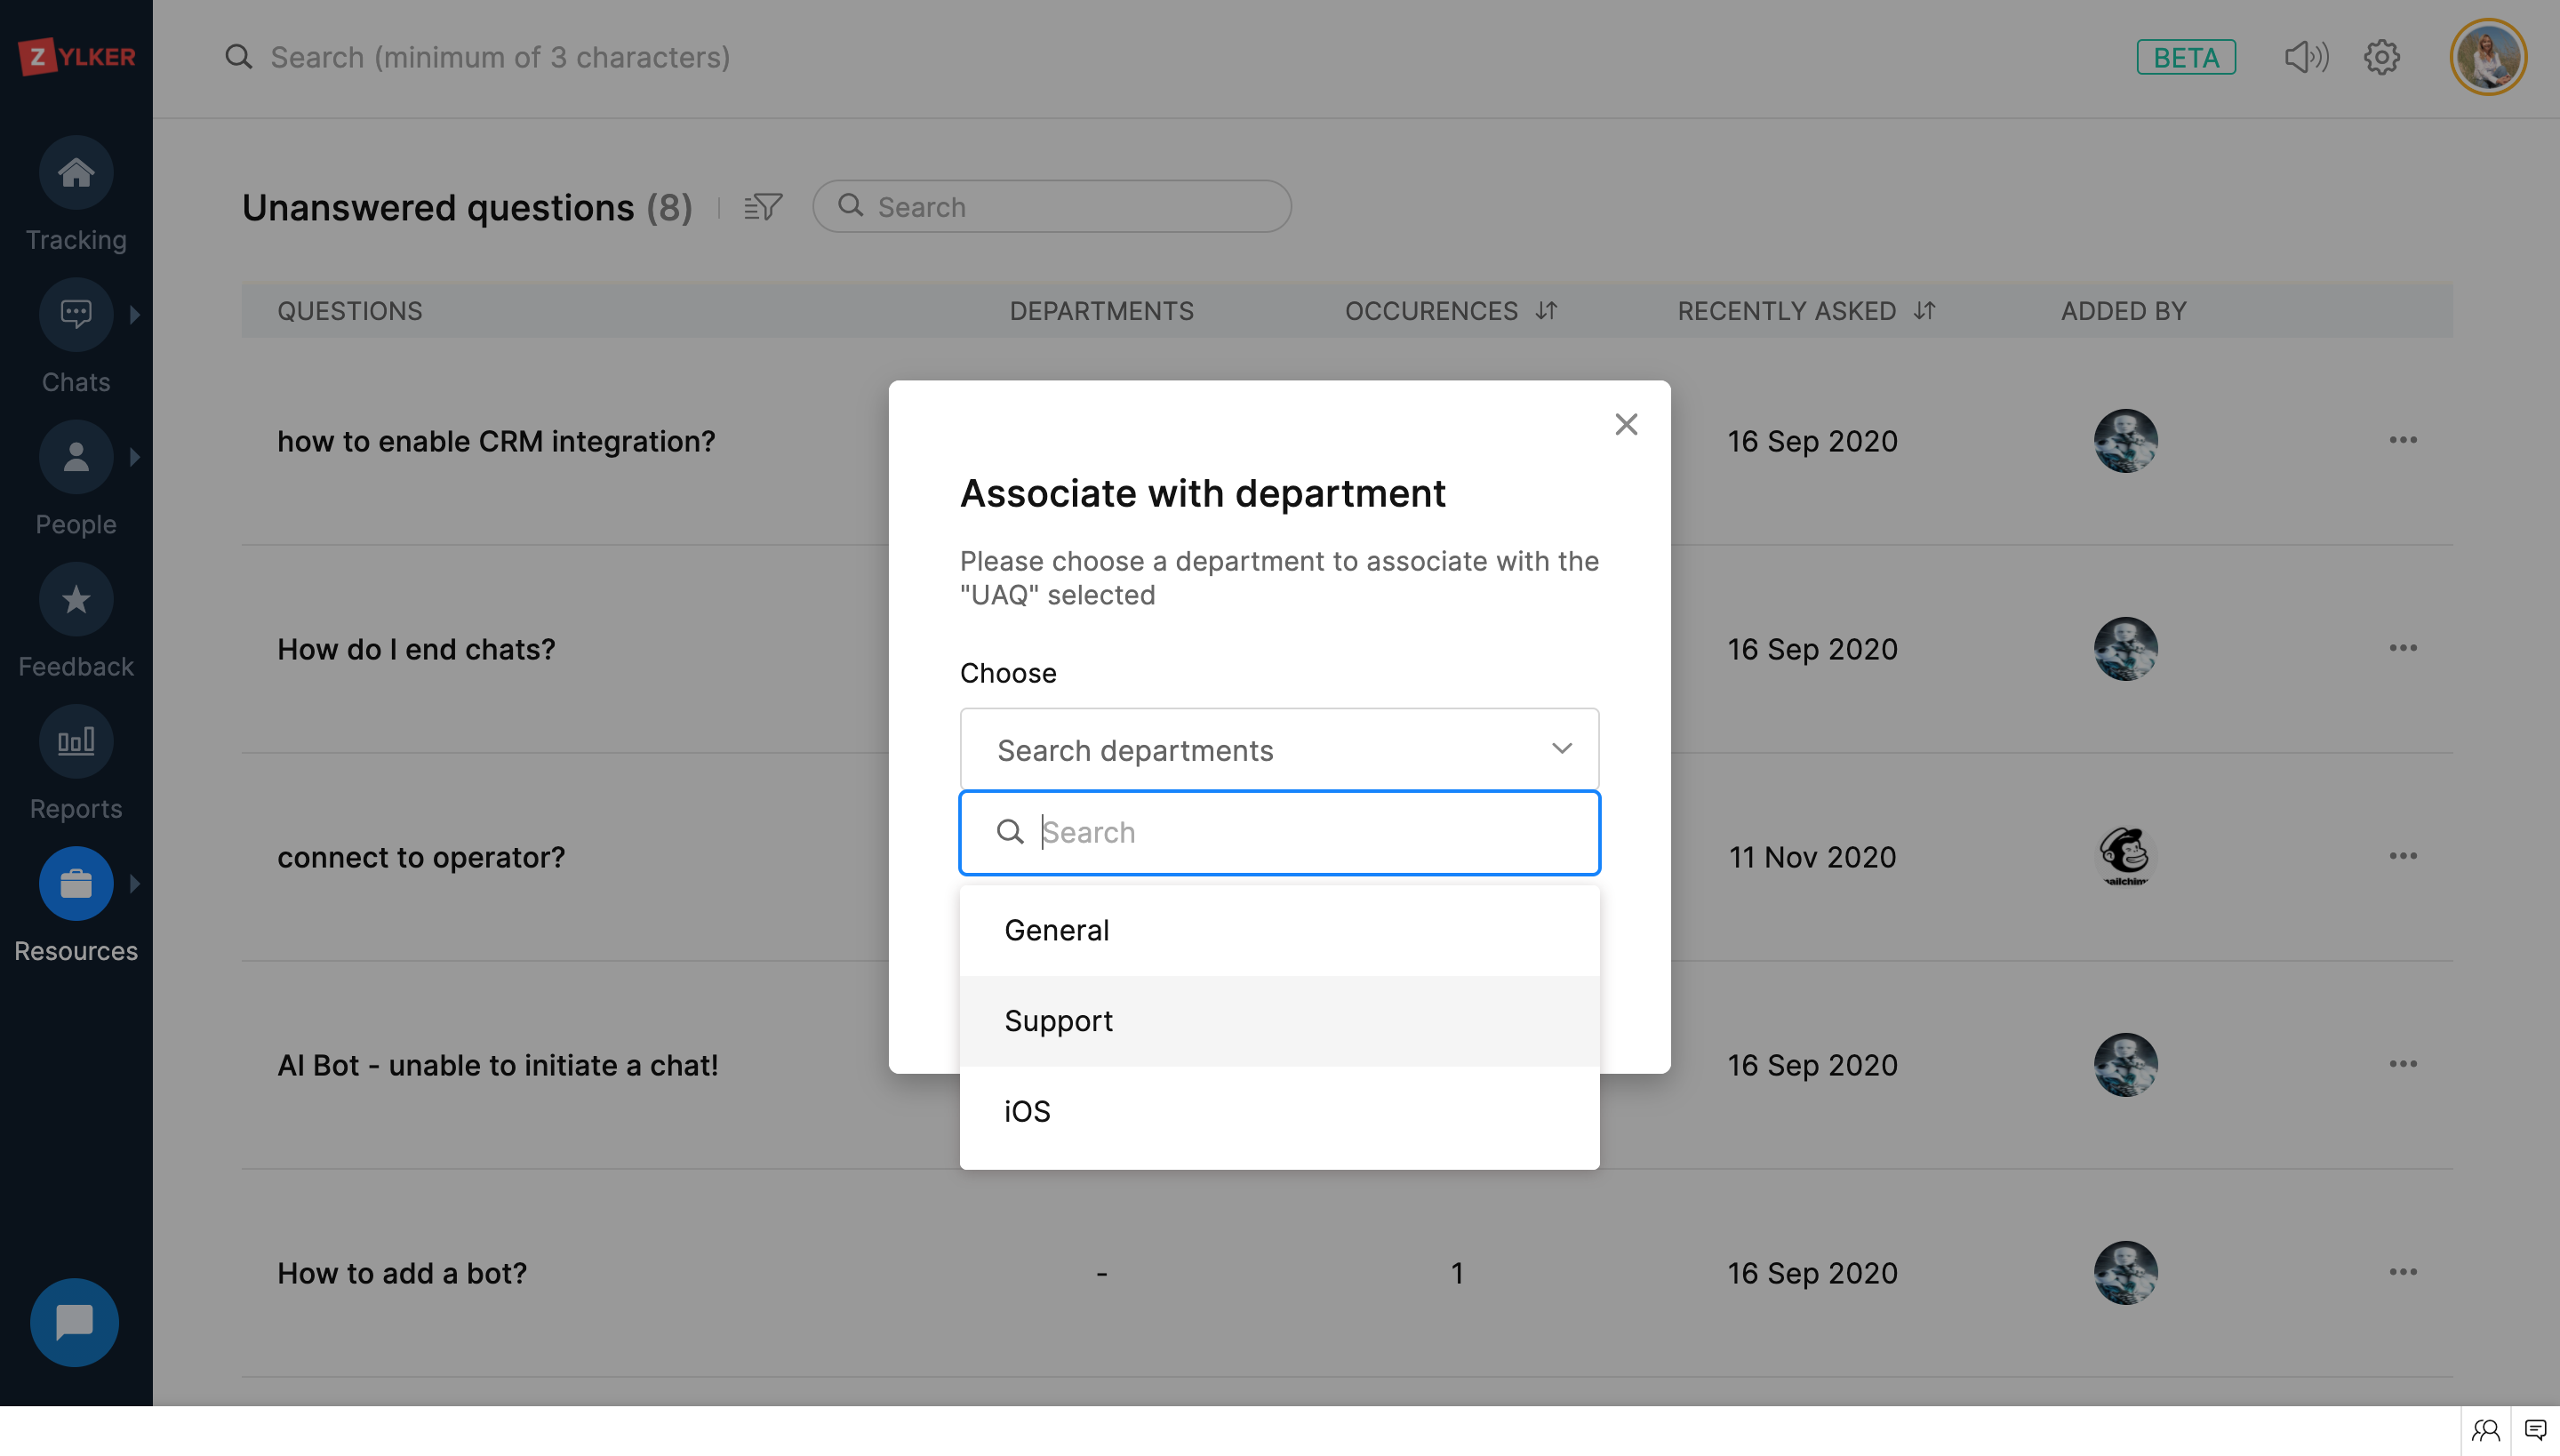Open the user profile avatar
2560x1456 pixels.
[2487, 57]
